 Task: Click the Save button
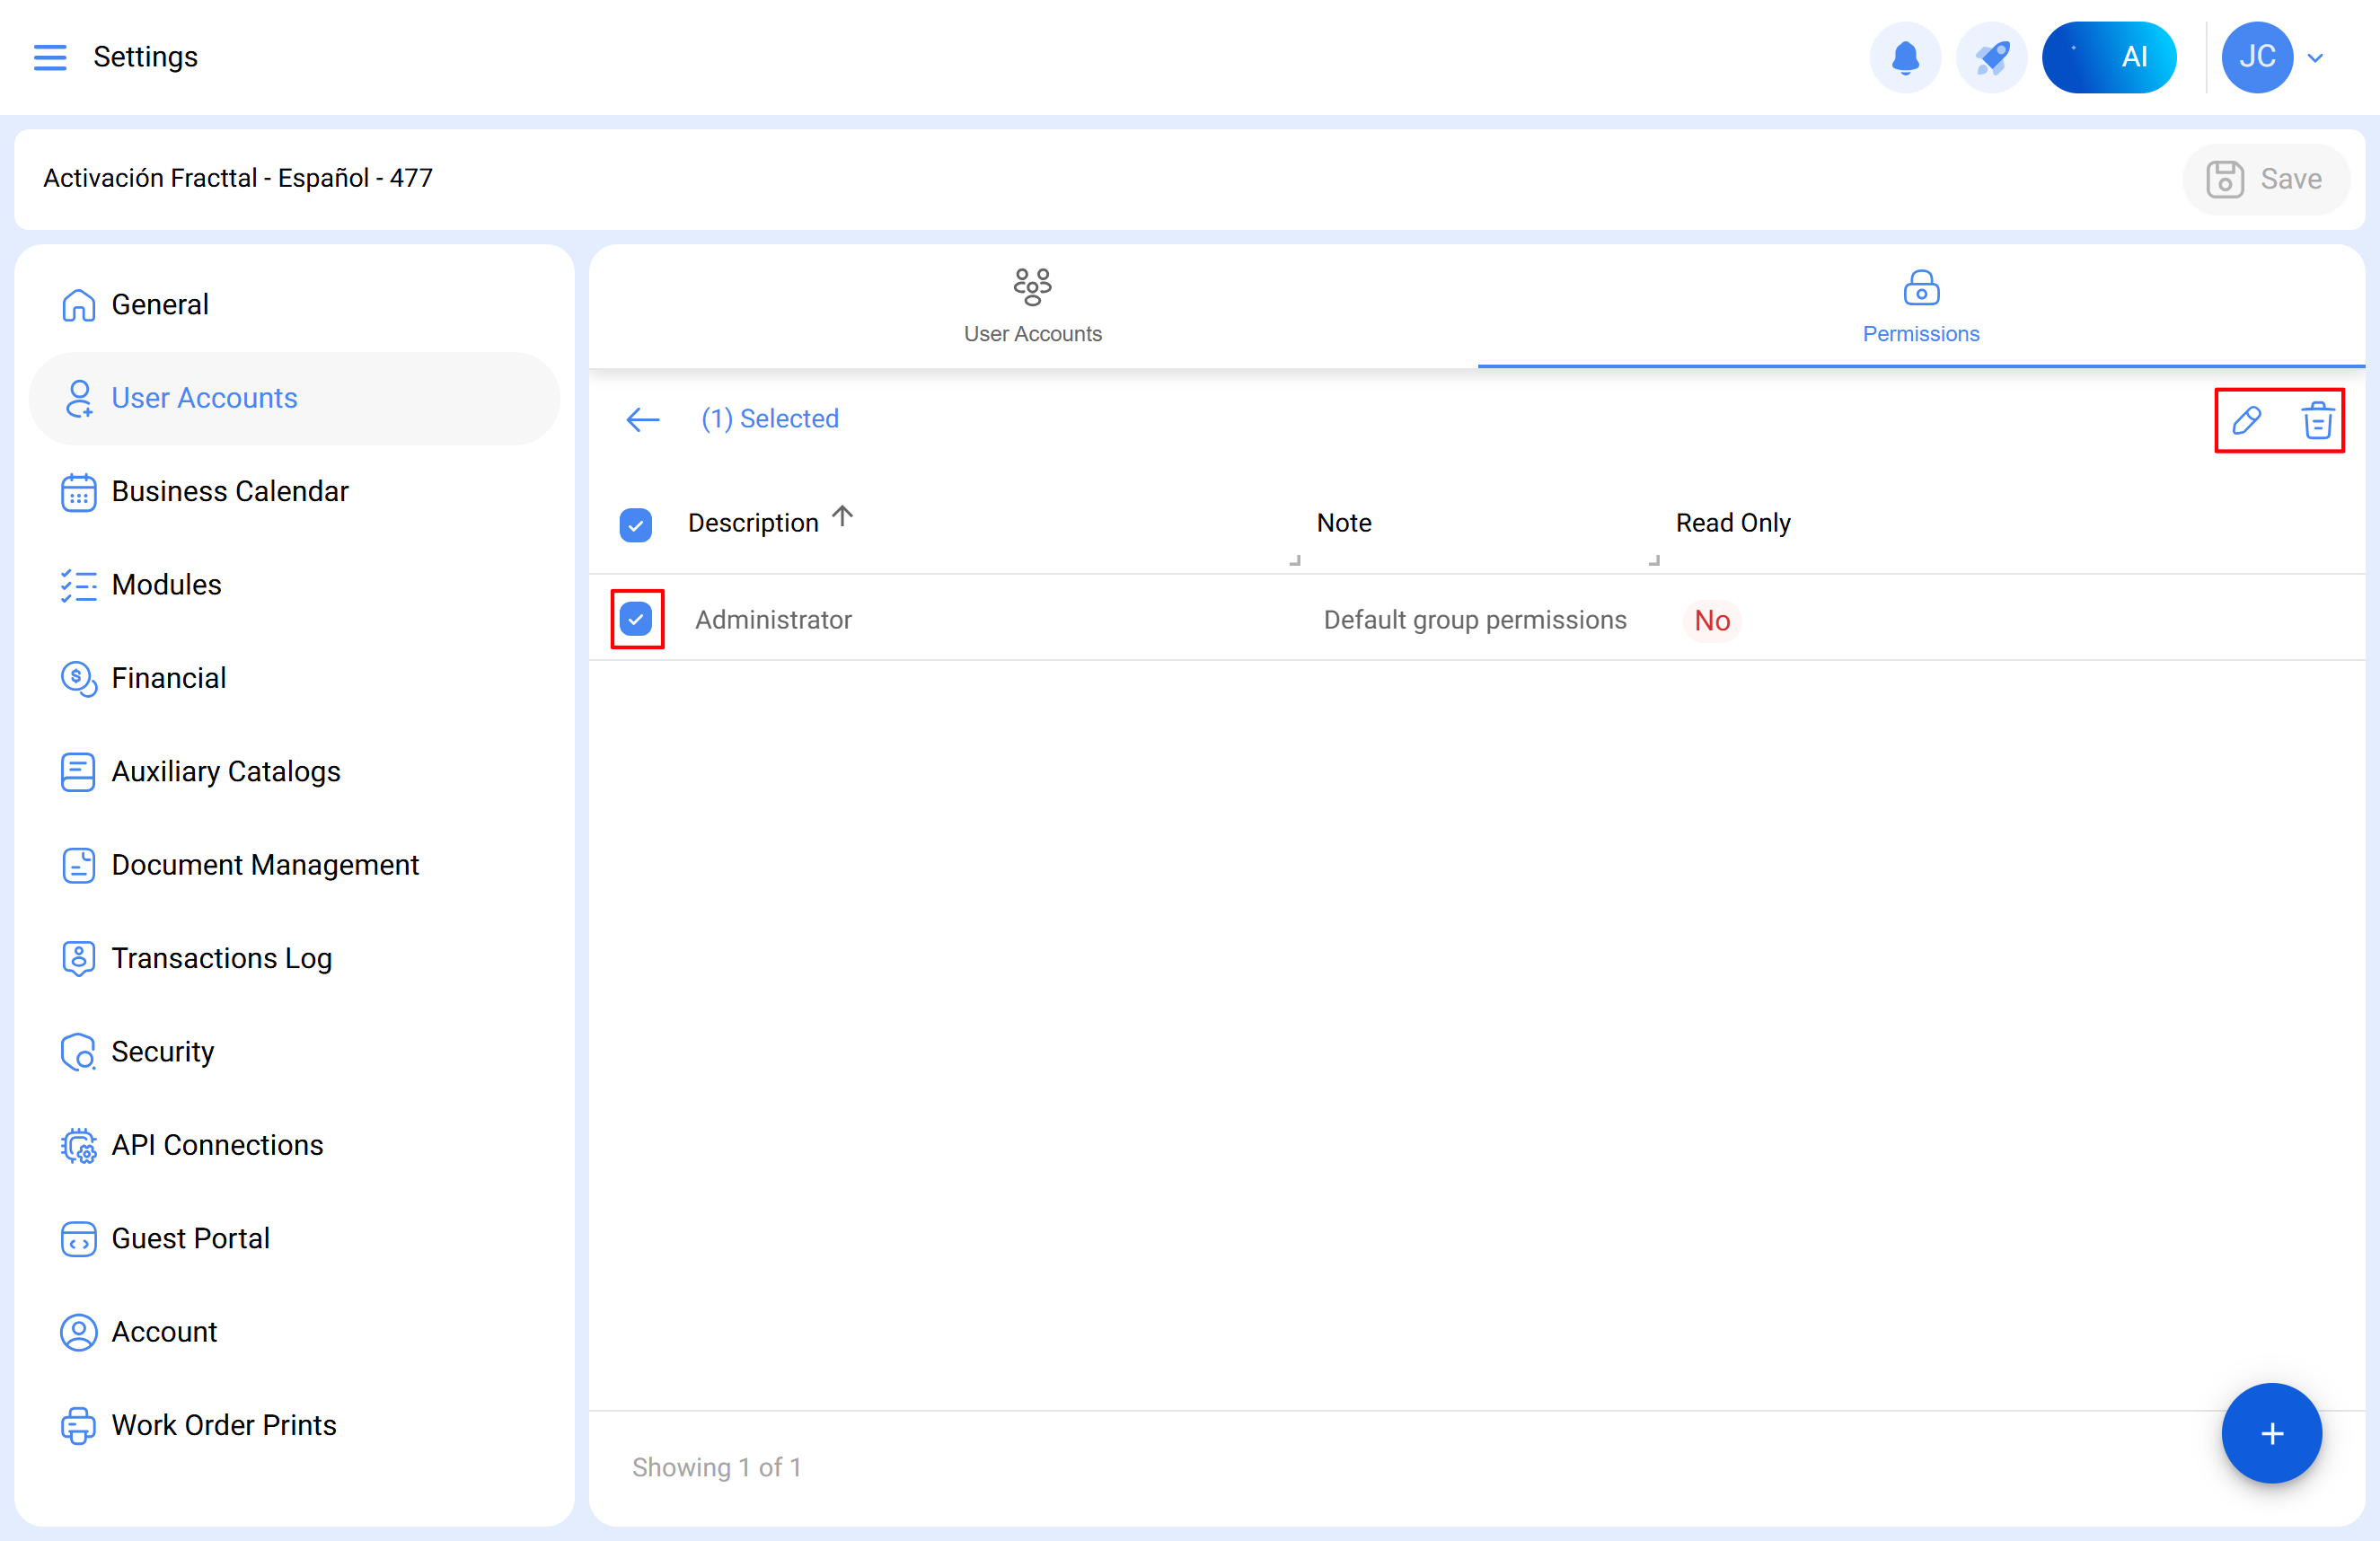click(2264, 179)
